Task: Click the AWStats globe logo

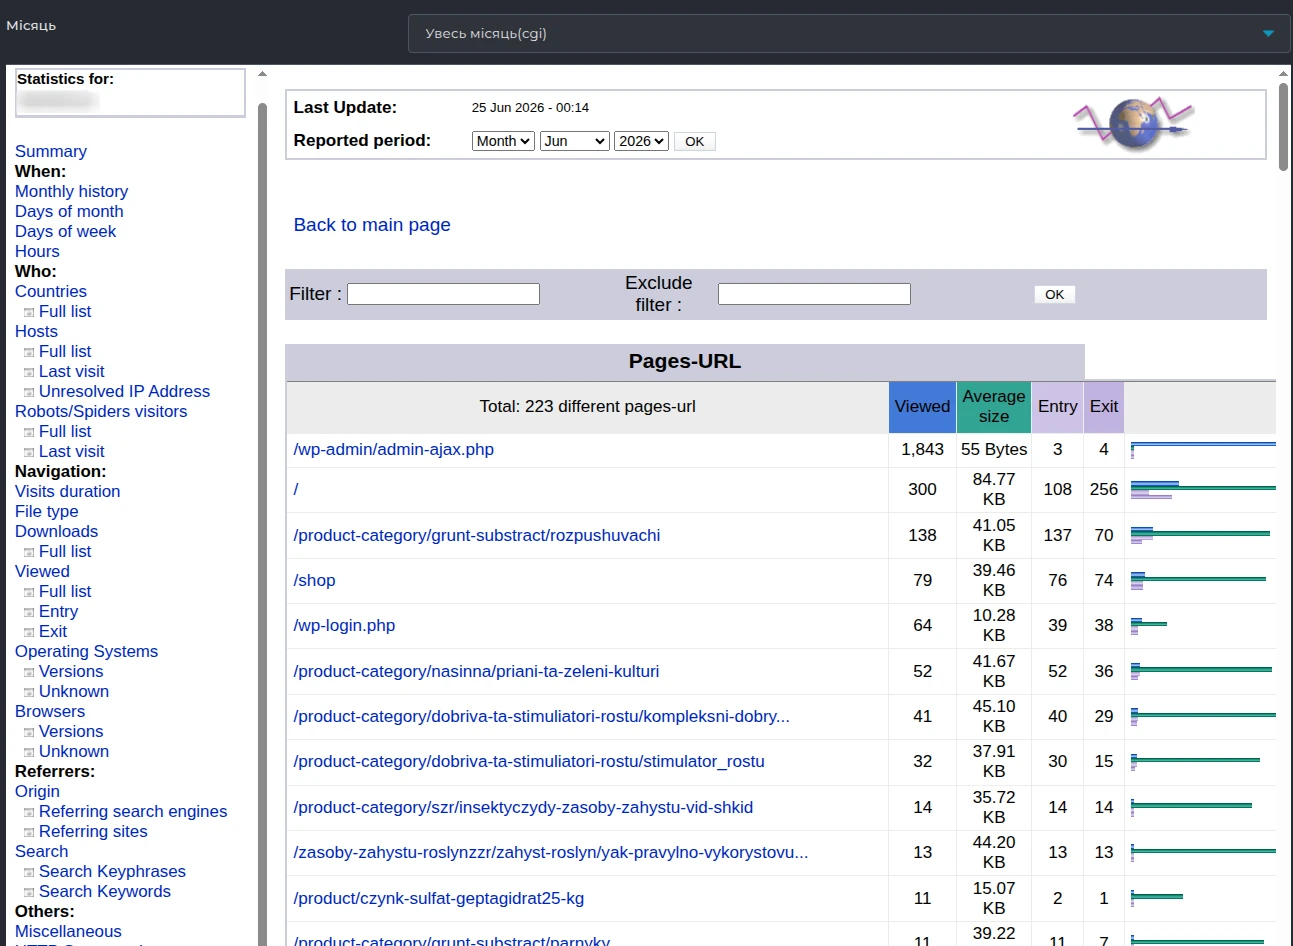Action: tap(1132, 124)
